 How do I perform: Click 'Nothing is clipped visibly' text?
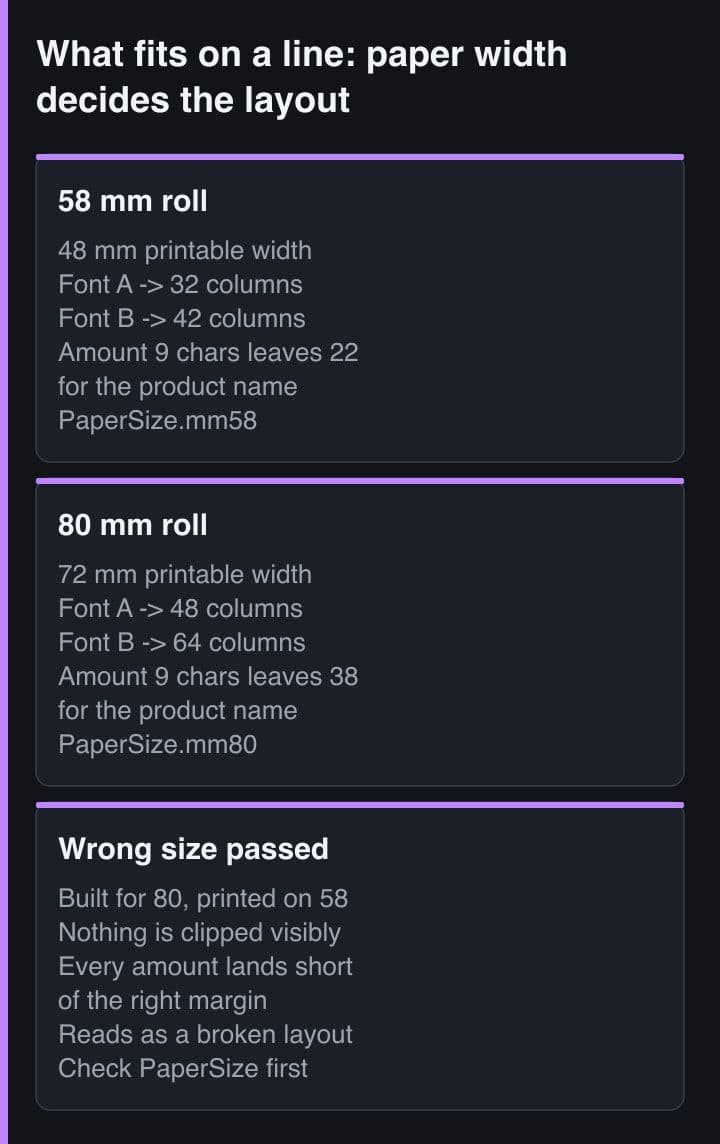pyautogui.click(x=199, y=932)
